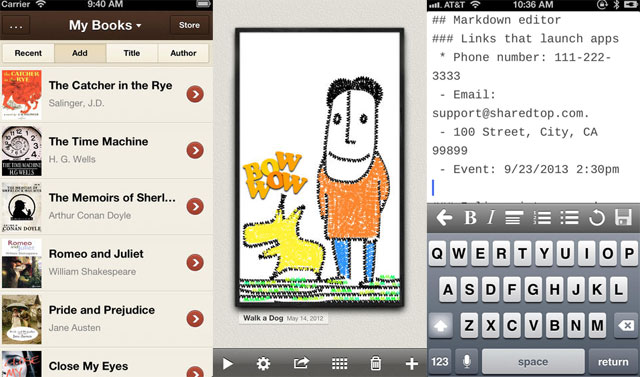
Task: Toggle italic formatting in Markdown toolbar
Action: (491, 217)
